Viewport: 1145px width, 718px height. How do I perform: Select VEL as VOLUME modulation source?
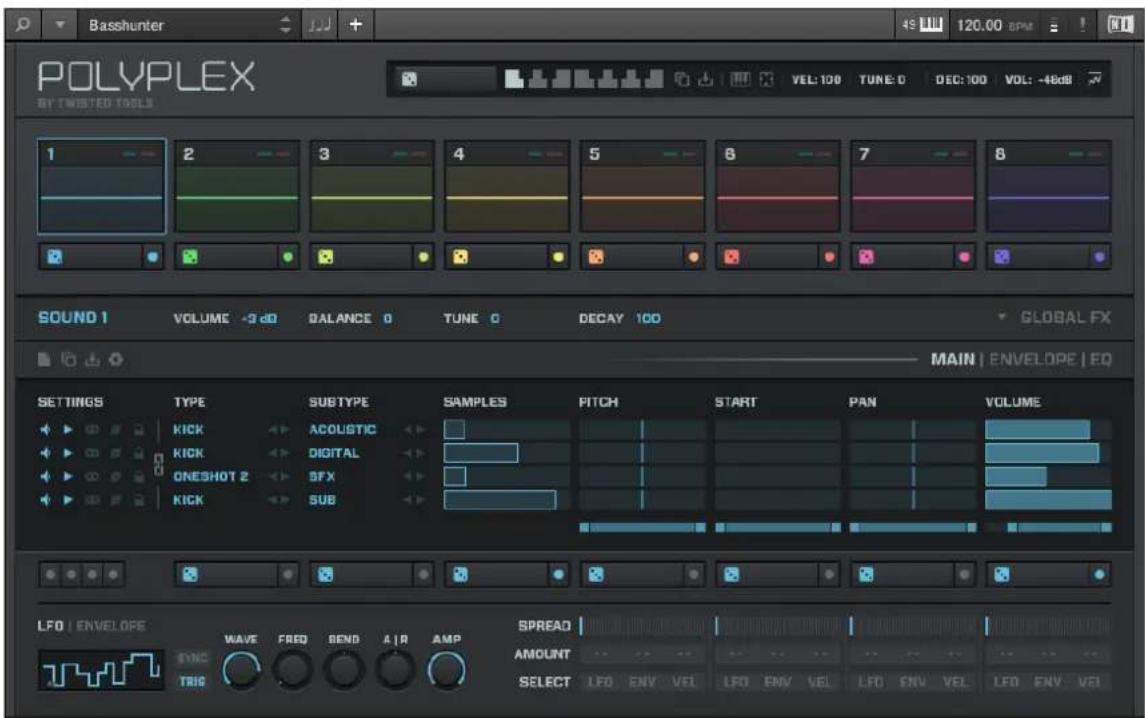click(1089, 682)
